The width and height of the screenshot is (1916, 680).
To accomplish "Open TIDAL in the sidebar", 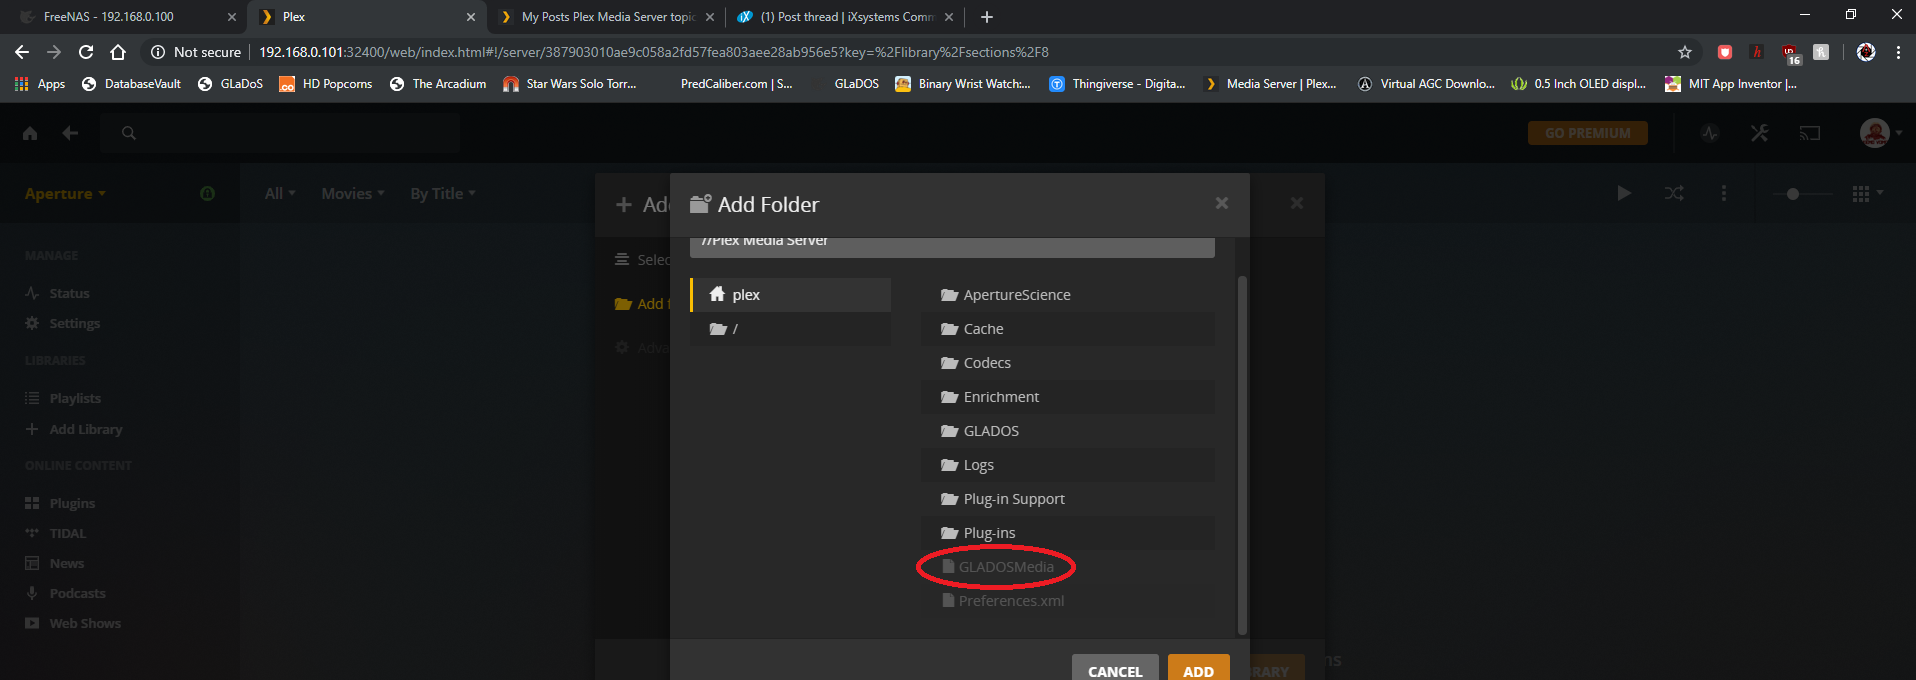I will [x=55, y=533].
